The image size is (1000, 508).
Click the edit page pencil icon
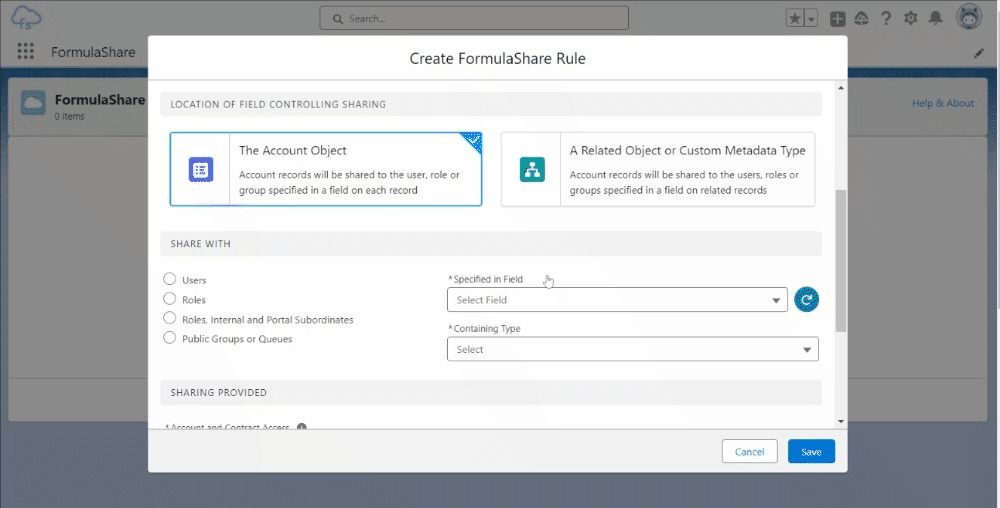click(x=979, y=54)
